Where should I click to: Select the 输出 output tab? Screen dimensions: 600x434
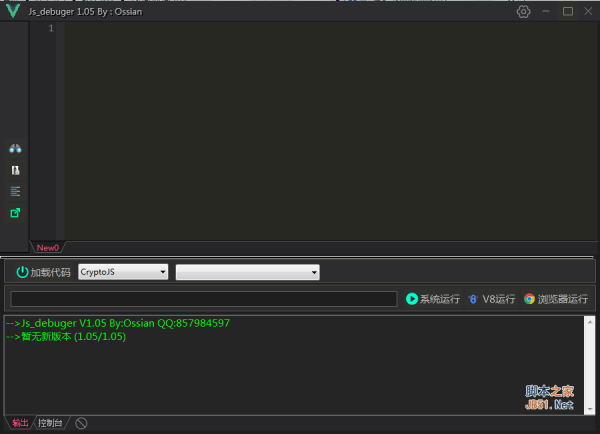(20, 423)
